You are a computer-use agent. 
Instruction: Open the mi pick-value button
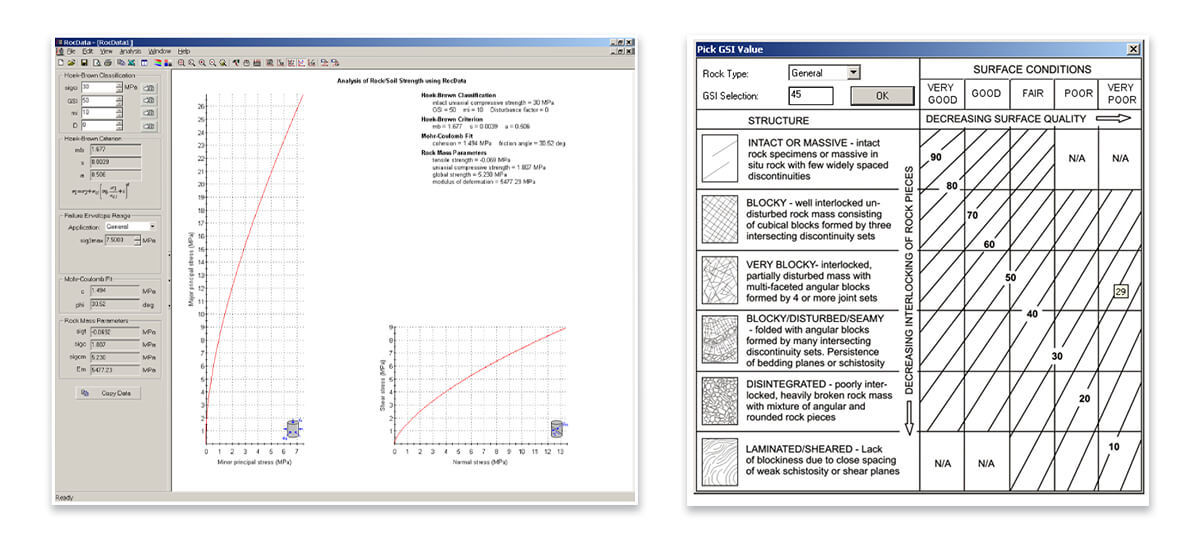click(148, 113)
